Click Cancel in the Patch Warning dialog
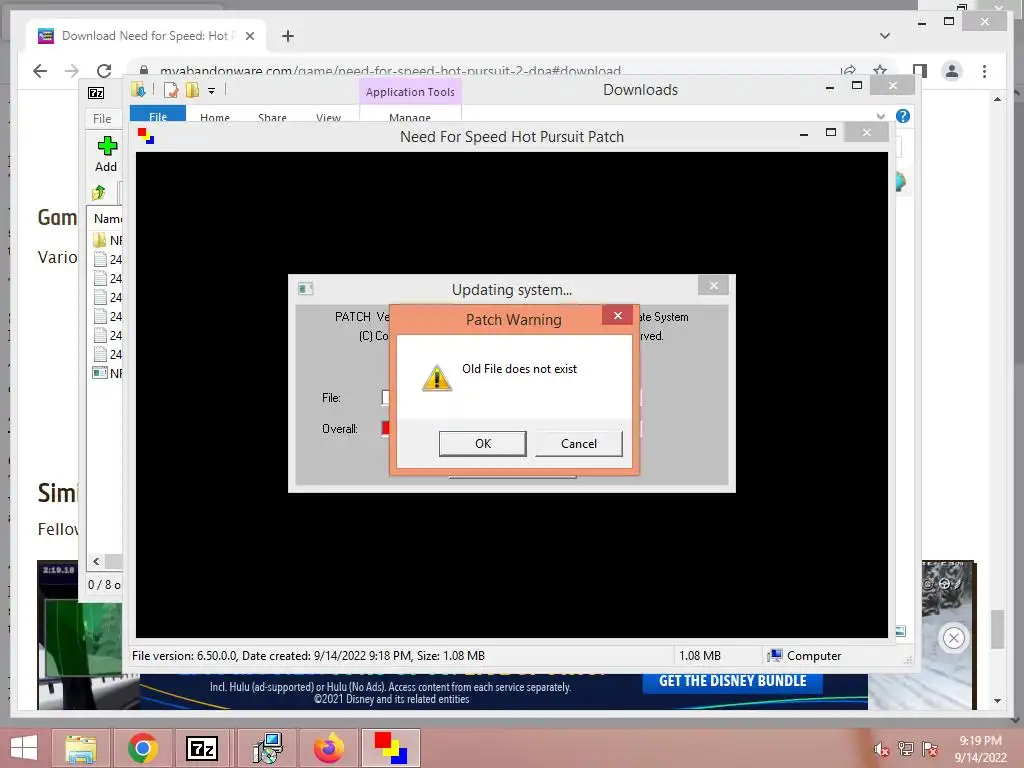Screen dimensions: 1024x768 coord(579,443)
